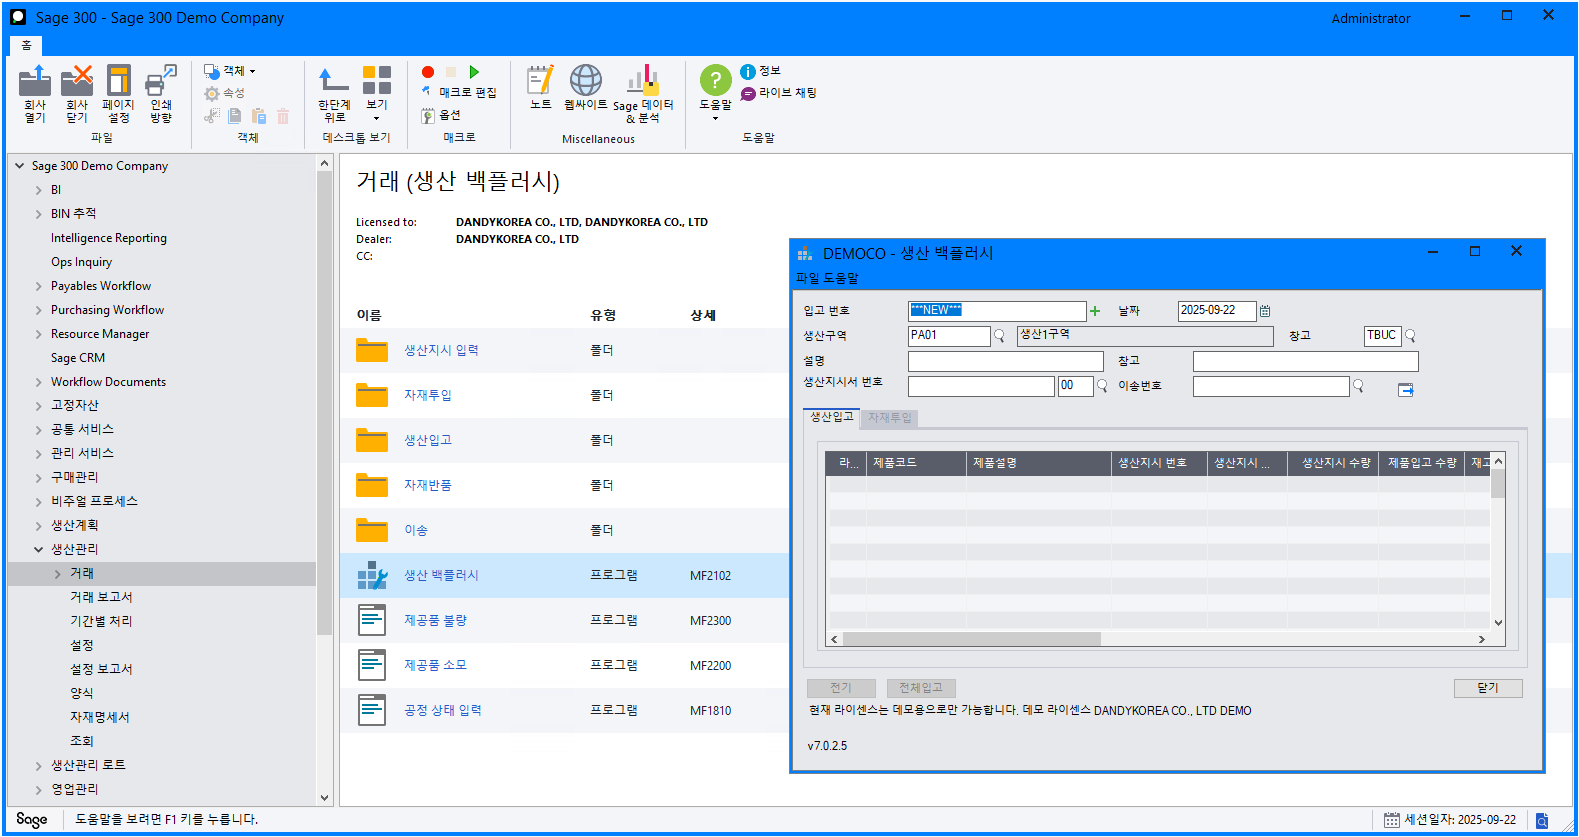1579x837 pixels.
Task: Click the 제공품 소모 program icon
Action: click(372, 665)
